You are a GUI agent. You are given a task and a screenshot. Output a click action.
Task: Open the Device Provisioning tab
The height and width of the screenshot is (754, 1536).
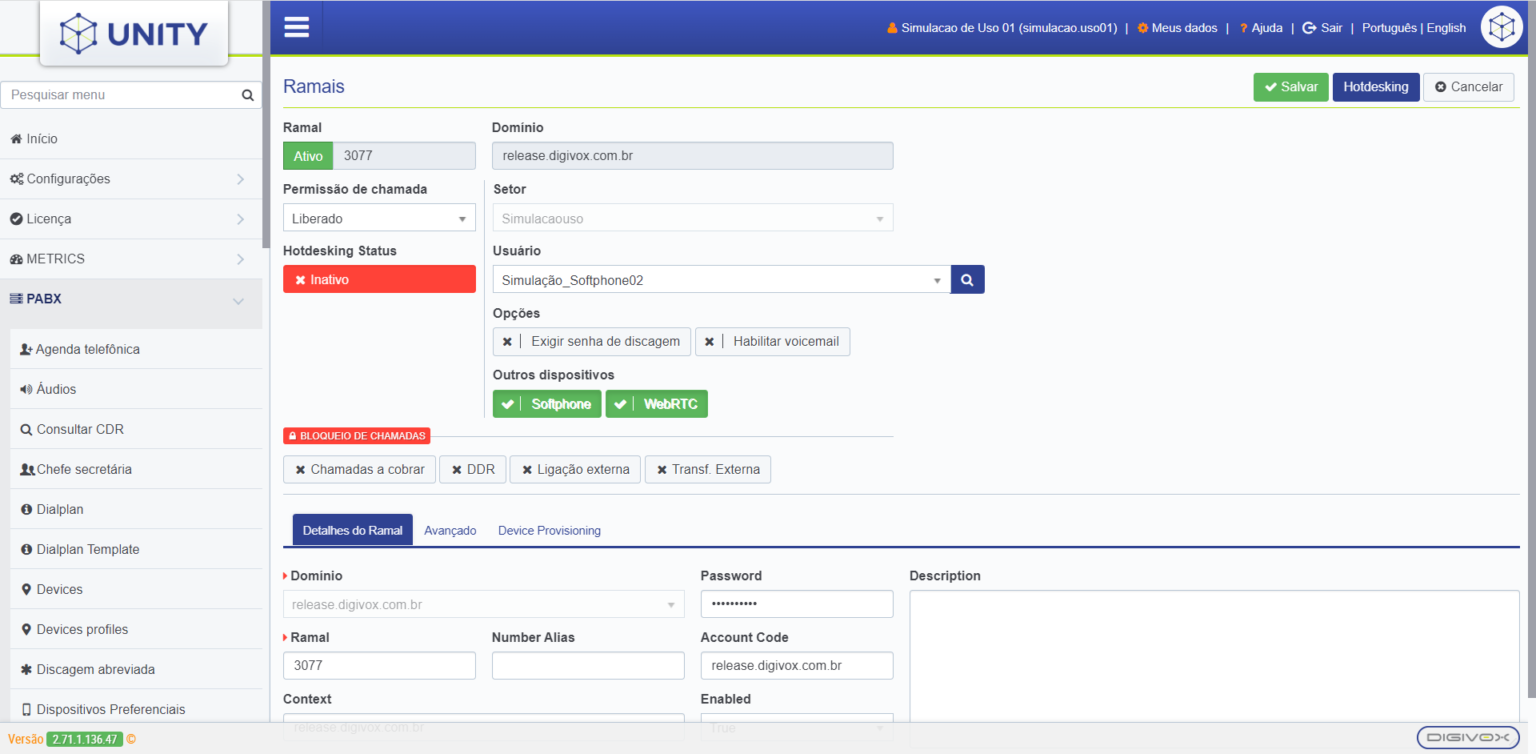[x=549, y=530]
